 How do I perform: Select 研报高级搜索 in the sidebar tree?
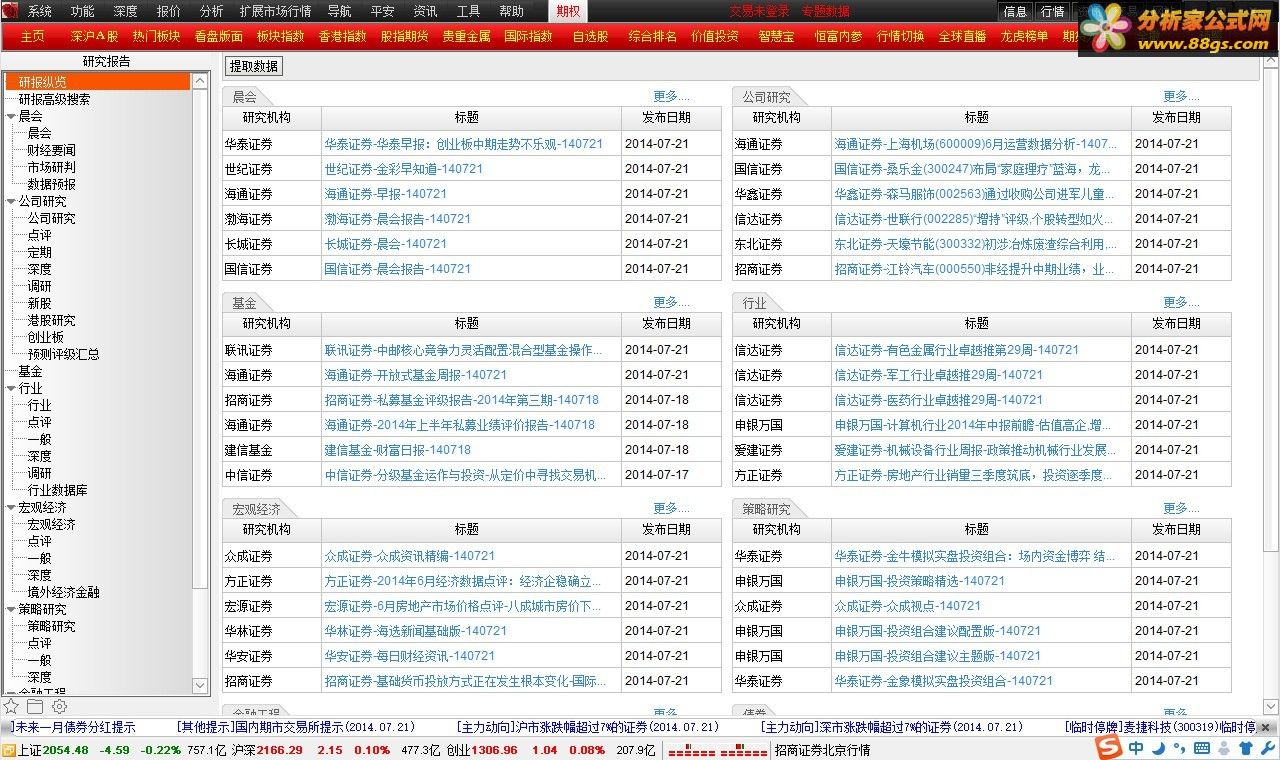coord(54,99)
